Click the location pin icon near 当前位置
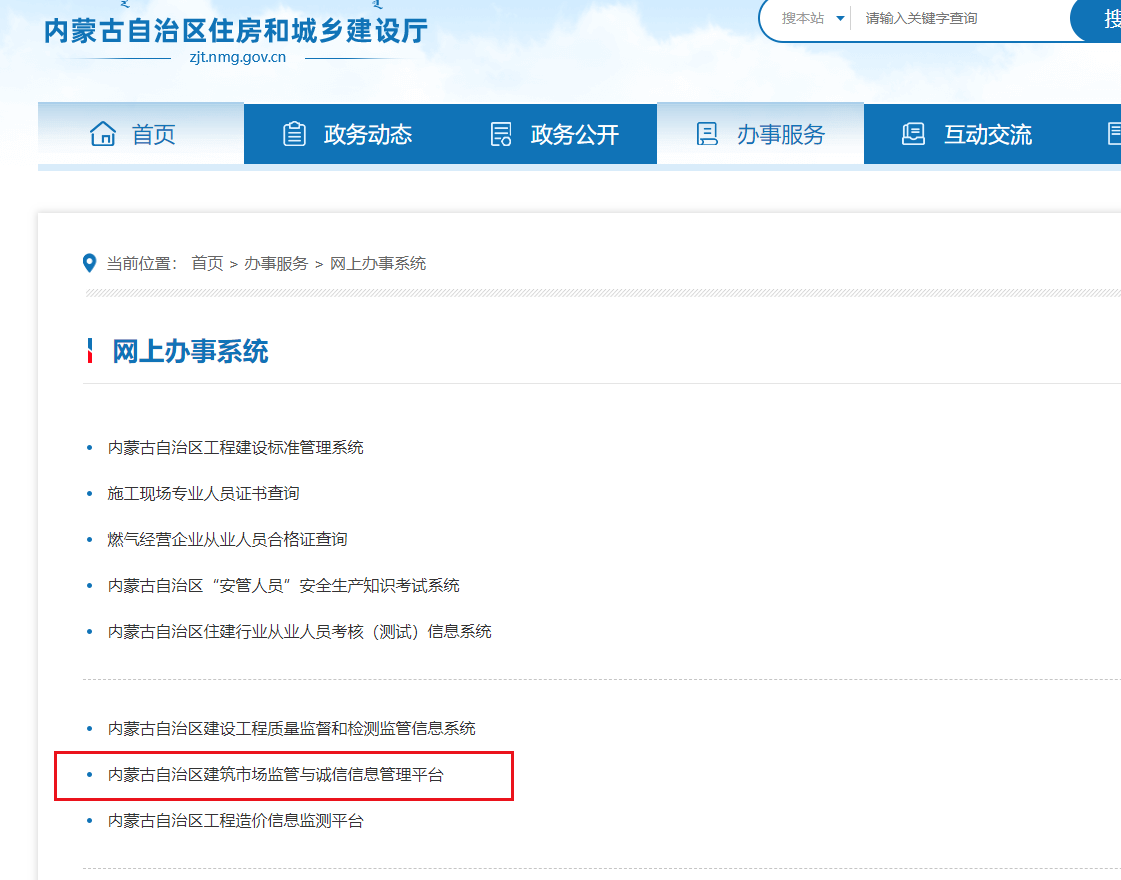The image size is (1121, 880). click(x=89, y=263)
